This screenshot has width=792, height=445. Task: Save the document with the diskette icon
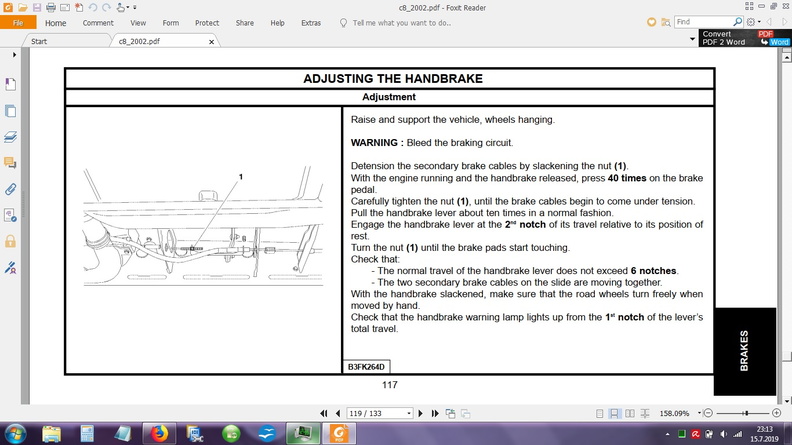pyautogui.click(x=36, y=8)
